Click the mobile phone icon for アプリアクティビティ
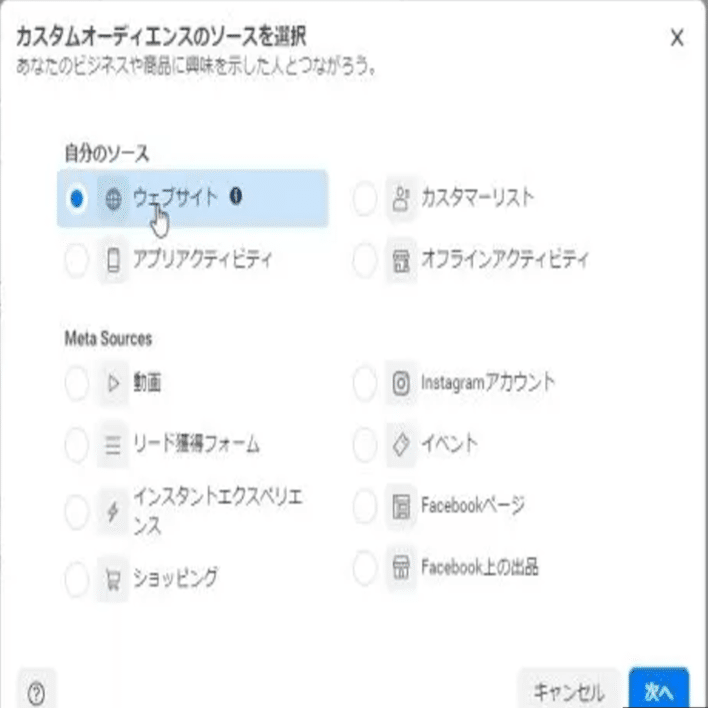The height and width of the screenshot is (708, 708). pos(112,261)
